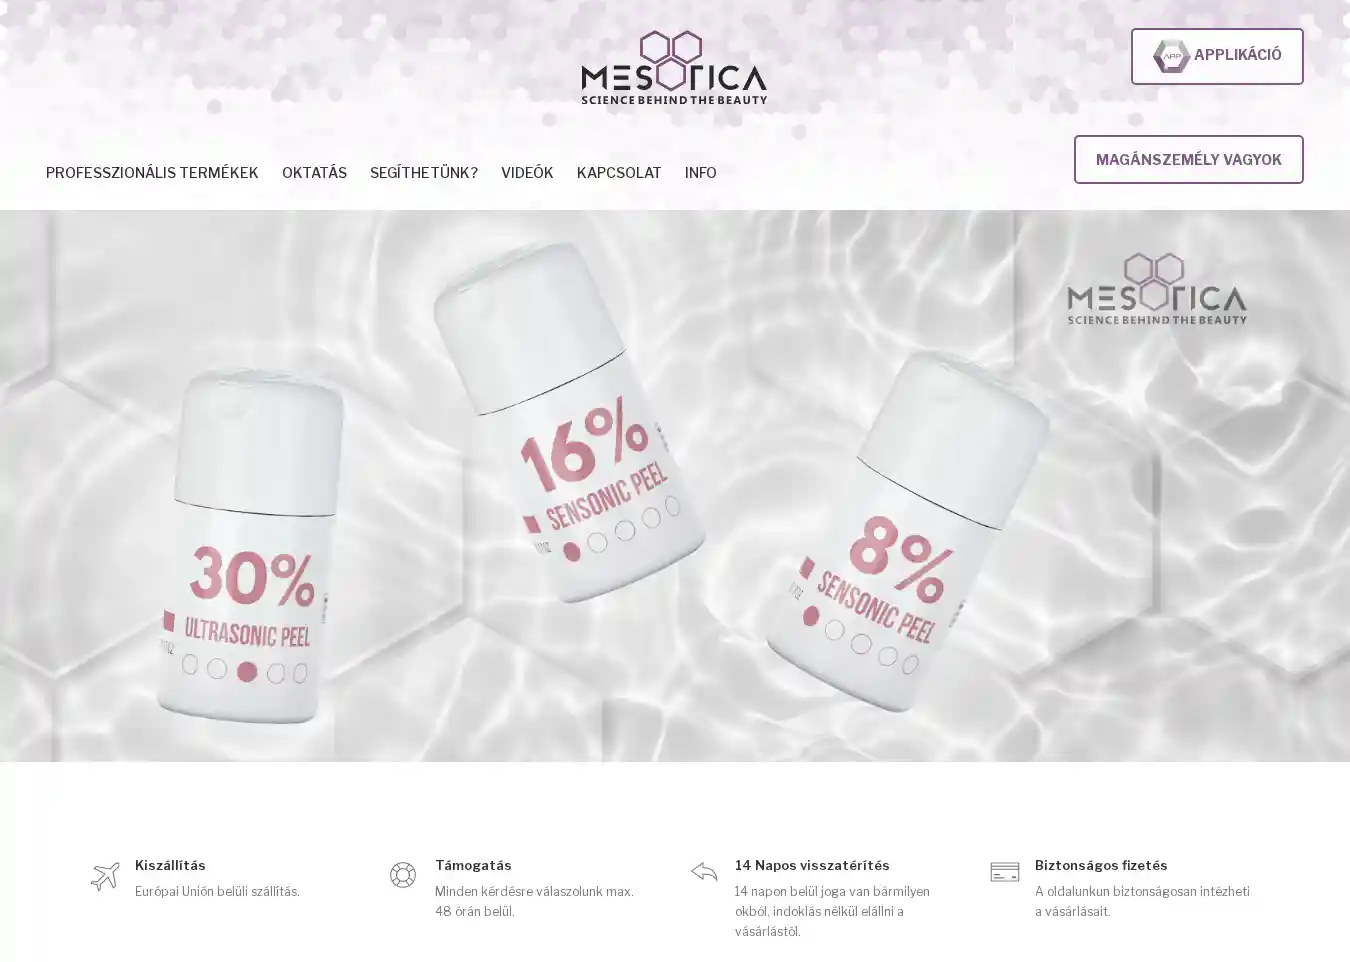1350x962 pixels.
Task: Click the 8% Sensonic Peel bottle
Action: (x=905, y=530)
